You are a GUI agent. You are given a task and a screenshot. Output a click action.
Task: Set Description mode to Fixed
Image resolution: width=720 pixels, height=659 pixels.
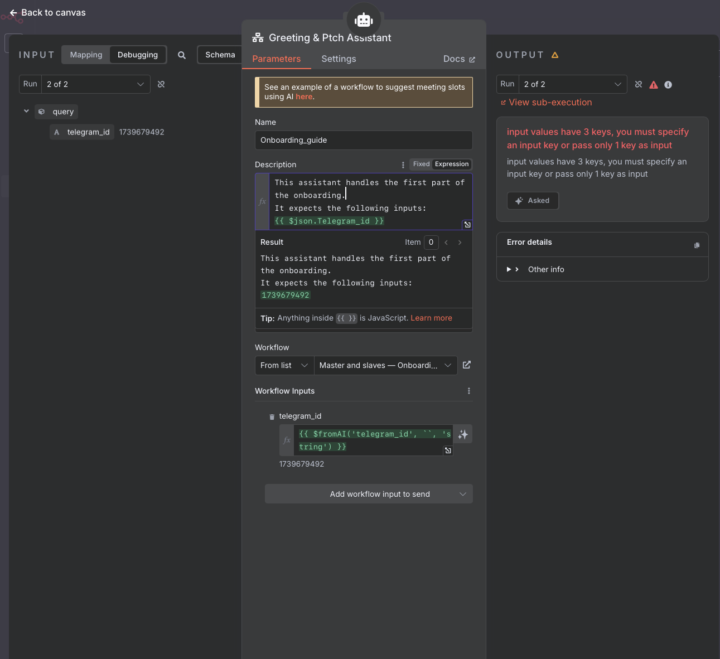pyautogui.click(x=421, y=164)
